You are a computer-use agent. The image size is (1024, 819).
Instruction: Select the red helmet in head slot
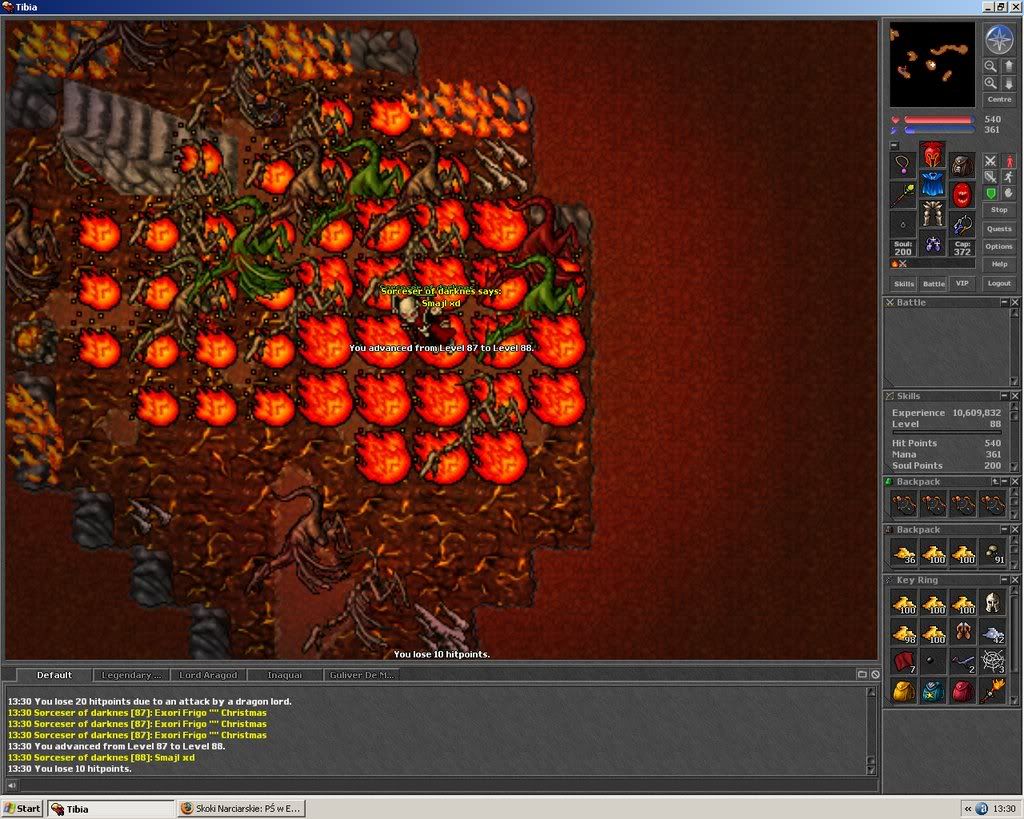pyautogui.click(x=933, y=154)
